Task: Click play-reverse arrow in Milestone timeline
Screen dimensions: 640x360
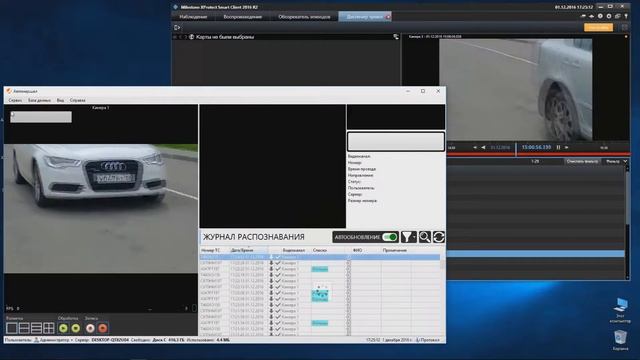Action: coord(483,147)
